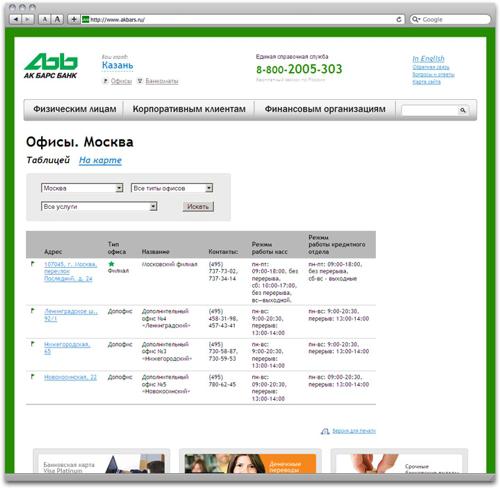
Task: Expand the Все типы офисов dropdown
Action: click(172, 188)
